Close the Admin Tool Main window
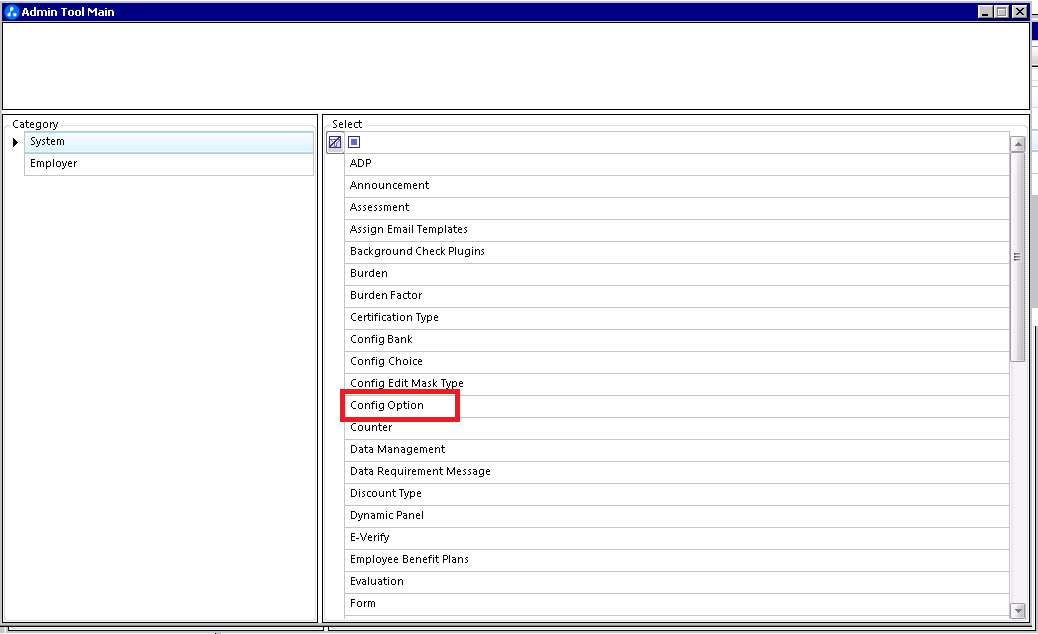Image resolution: width=1038 pixels, height=634 pixels. [x=1019, y=12]
